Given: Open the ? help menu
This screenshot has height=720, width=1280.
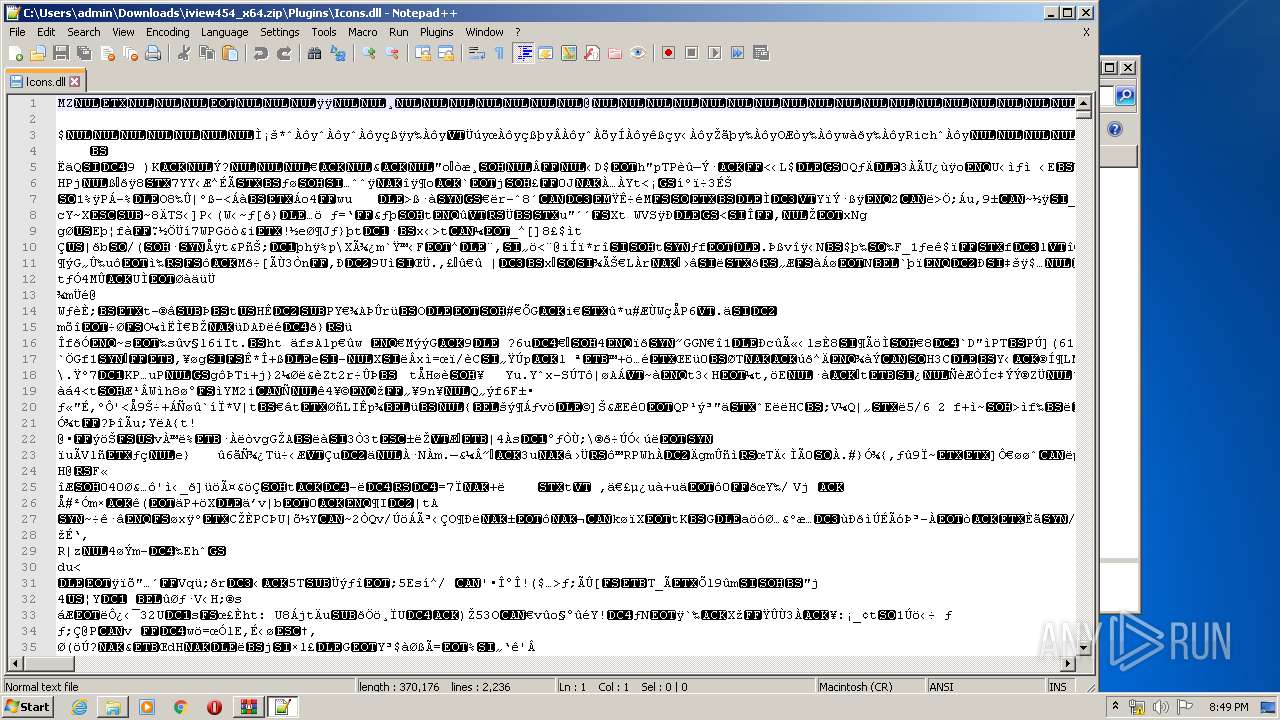Looking at the screenshot, I should click(518, 32).
